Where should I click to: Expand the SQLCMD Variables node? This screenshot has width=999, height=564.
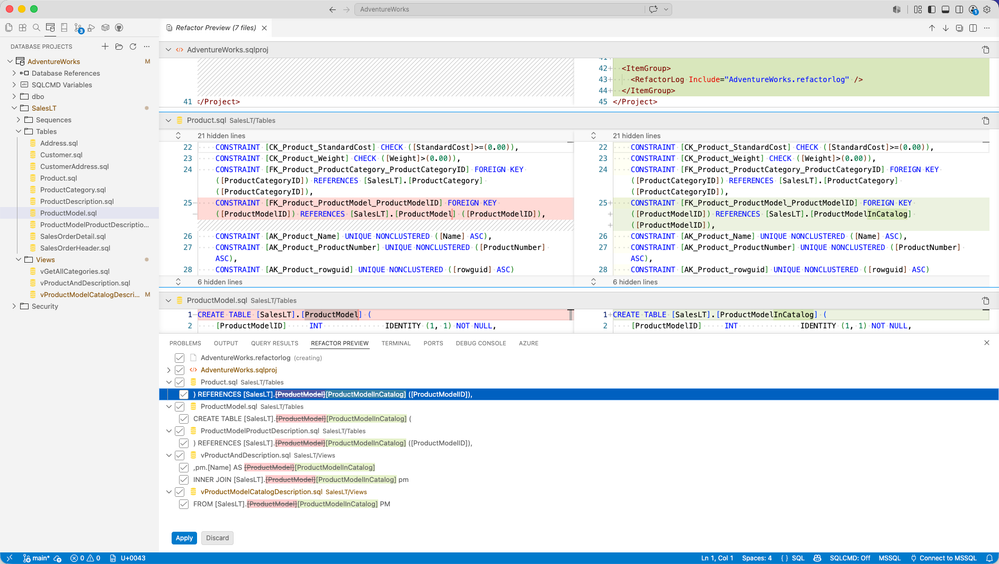(x=14, y=85)
